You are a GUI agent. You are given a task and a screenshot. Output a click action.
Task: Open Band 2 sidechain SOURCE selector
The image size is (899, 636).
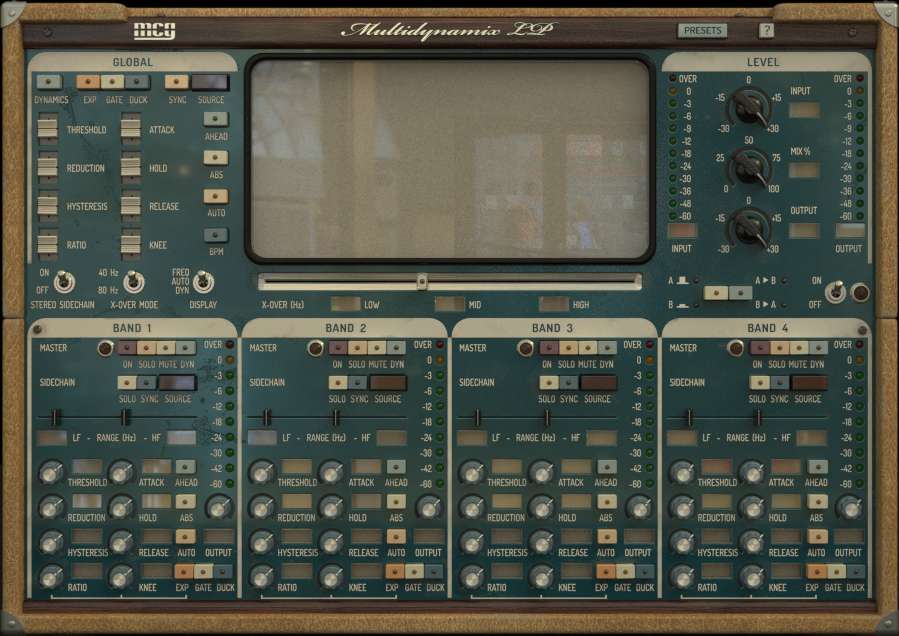pos(388,383)
